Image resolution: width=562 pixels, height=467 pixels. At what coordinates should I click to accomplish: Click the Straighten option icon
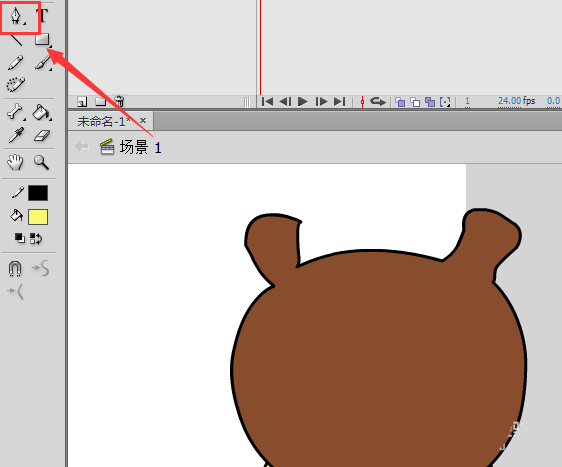point(15,291)
